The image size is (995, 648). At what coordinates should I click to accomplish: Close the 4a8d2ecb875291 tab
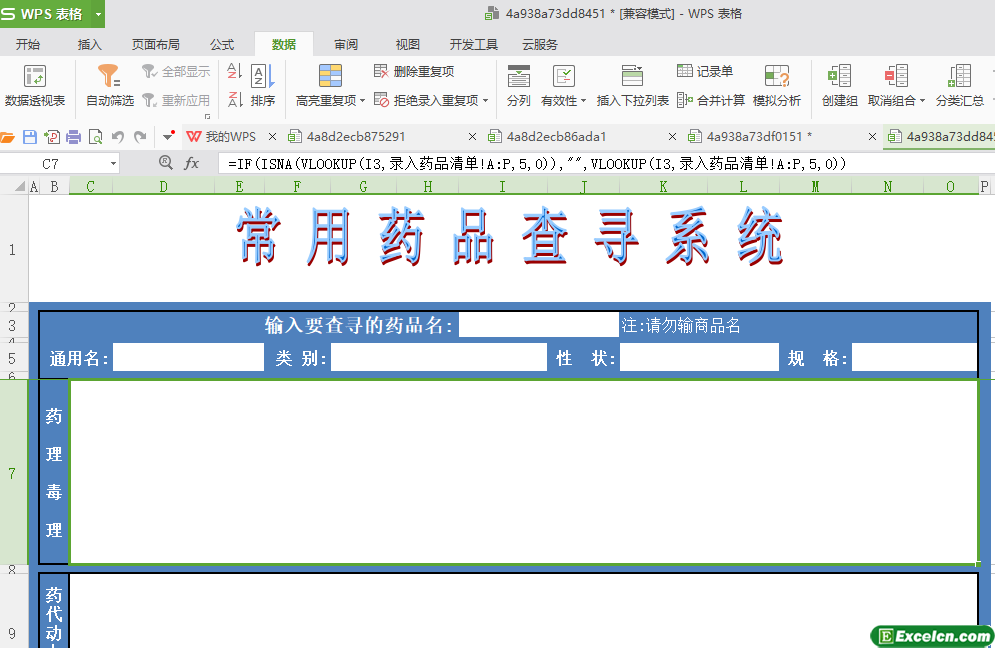[472, 136]
